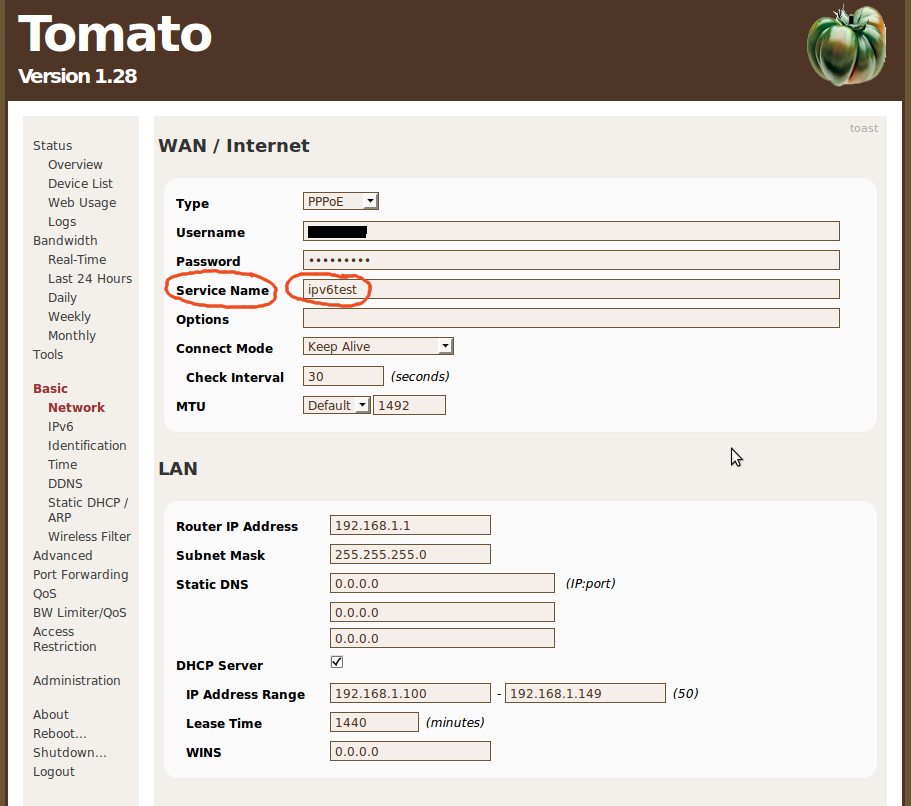
Task: Click the Tomato title heading
Action: point(114,34)
